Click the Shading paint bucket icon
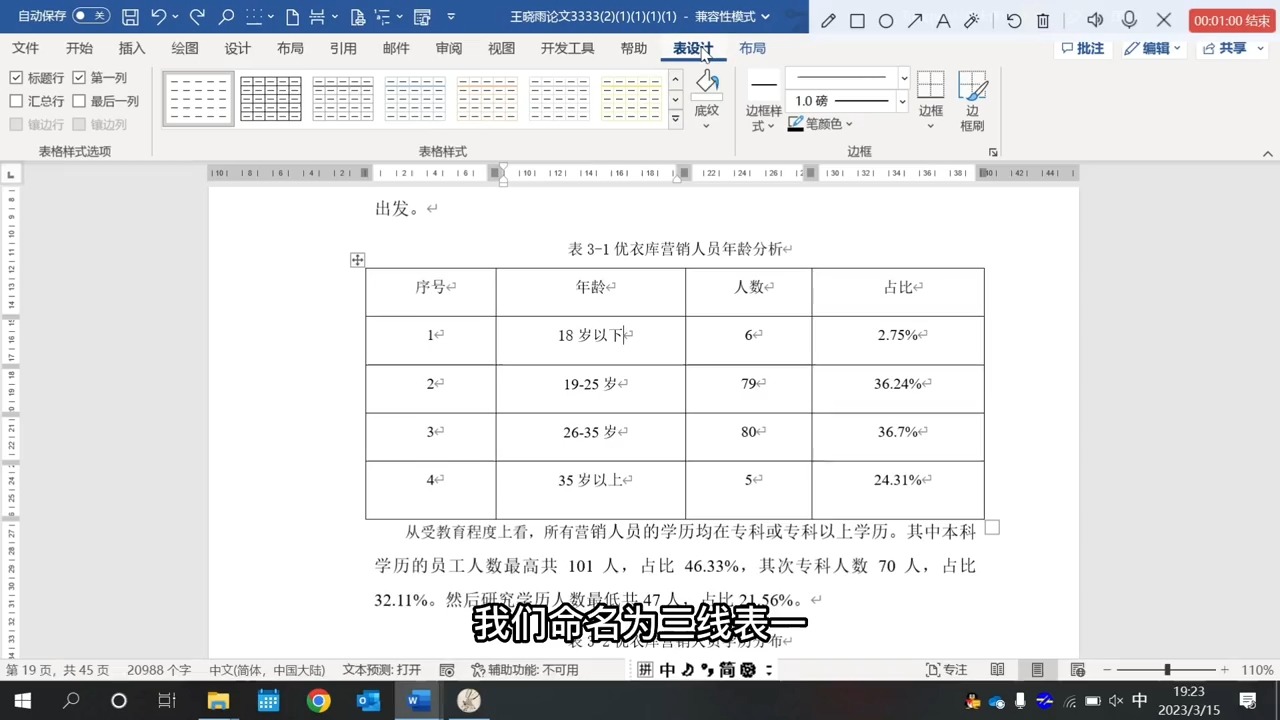Image resolution: width=1280 pixels, height=720 pixels. click(707, 84)
